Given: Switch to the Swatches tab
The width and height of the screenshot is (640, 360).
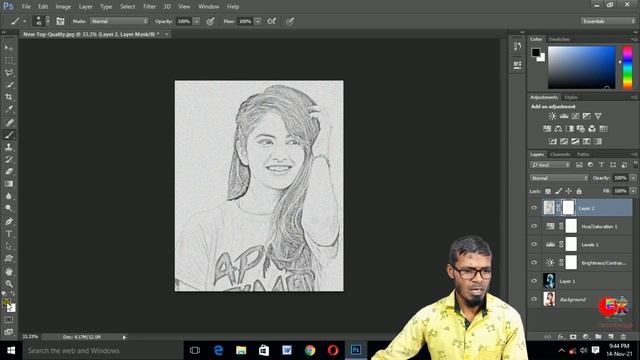Looking at the screenshot, I should (x=559, y=39).
